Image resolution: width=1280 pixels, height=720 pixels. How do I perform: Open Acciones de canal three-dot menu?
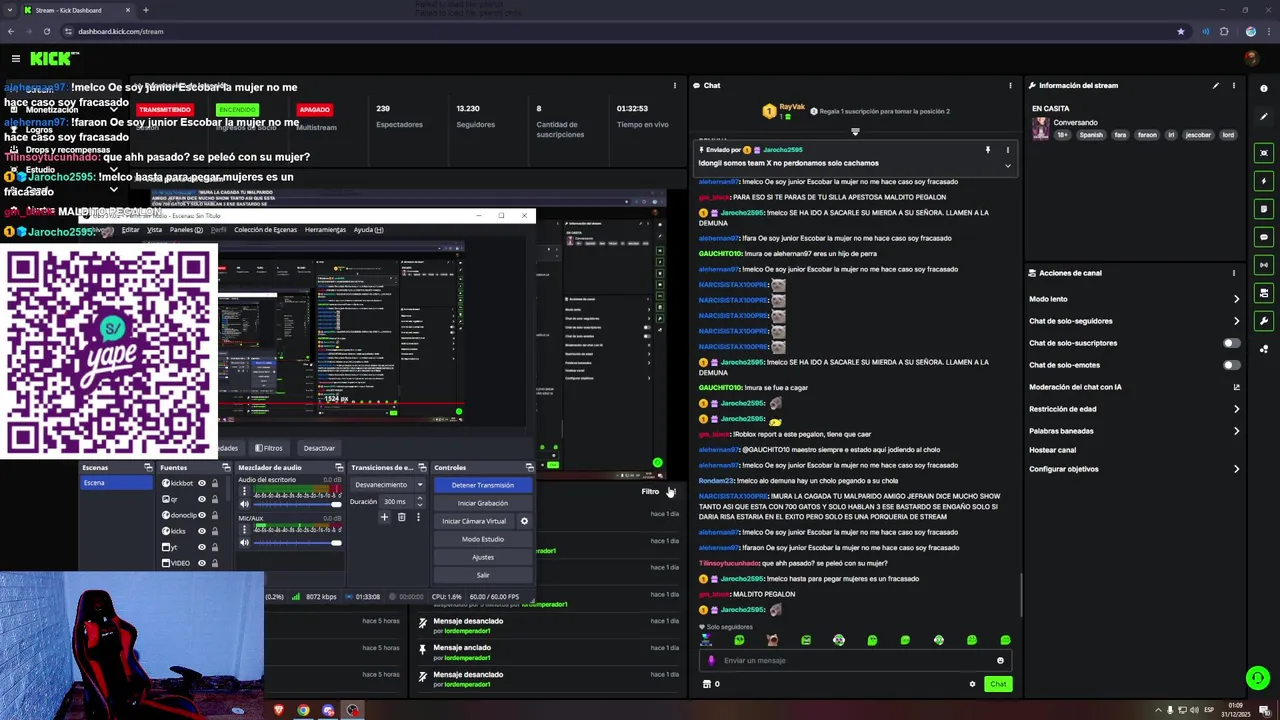coord(1234,273)
